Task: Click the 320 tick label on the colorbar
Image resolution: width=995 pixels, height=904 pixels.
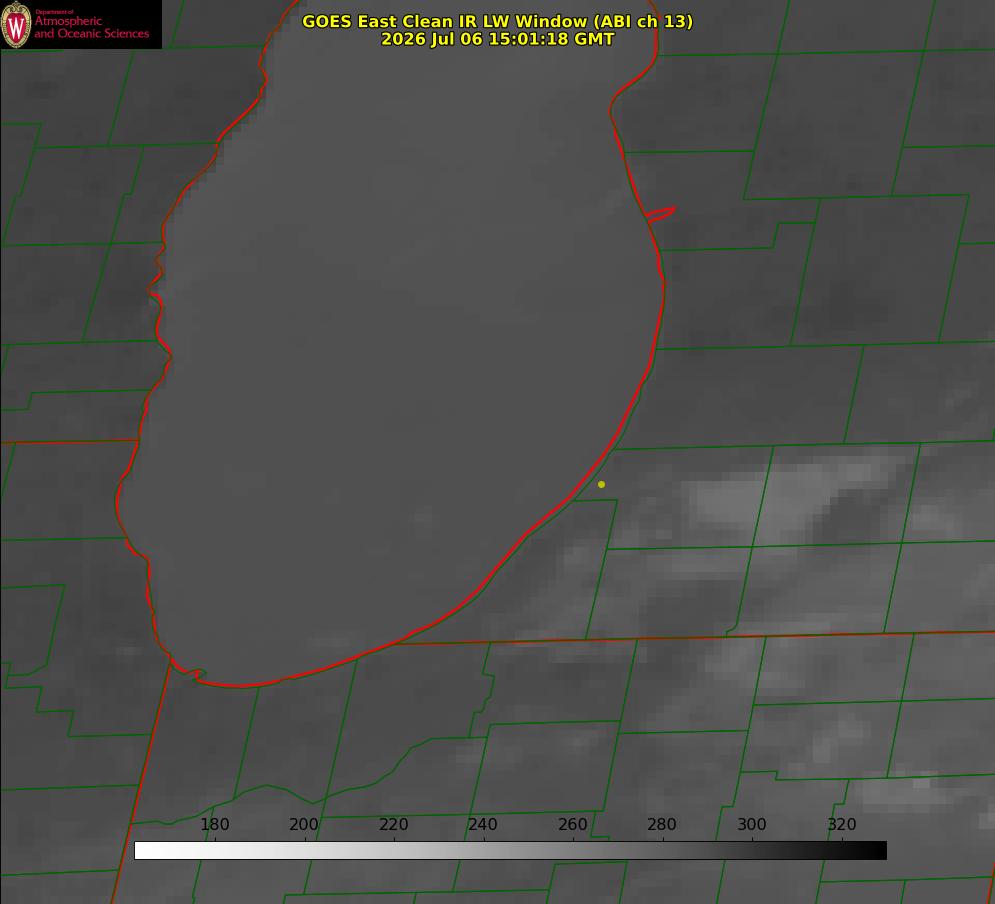Action: pos(842,824)
